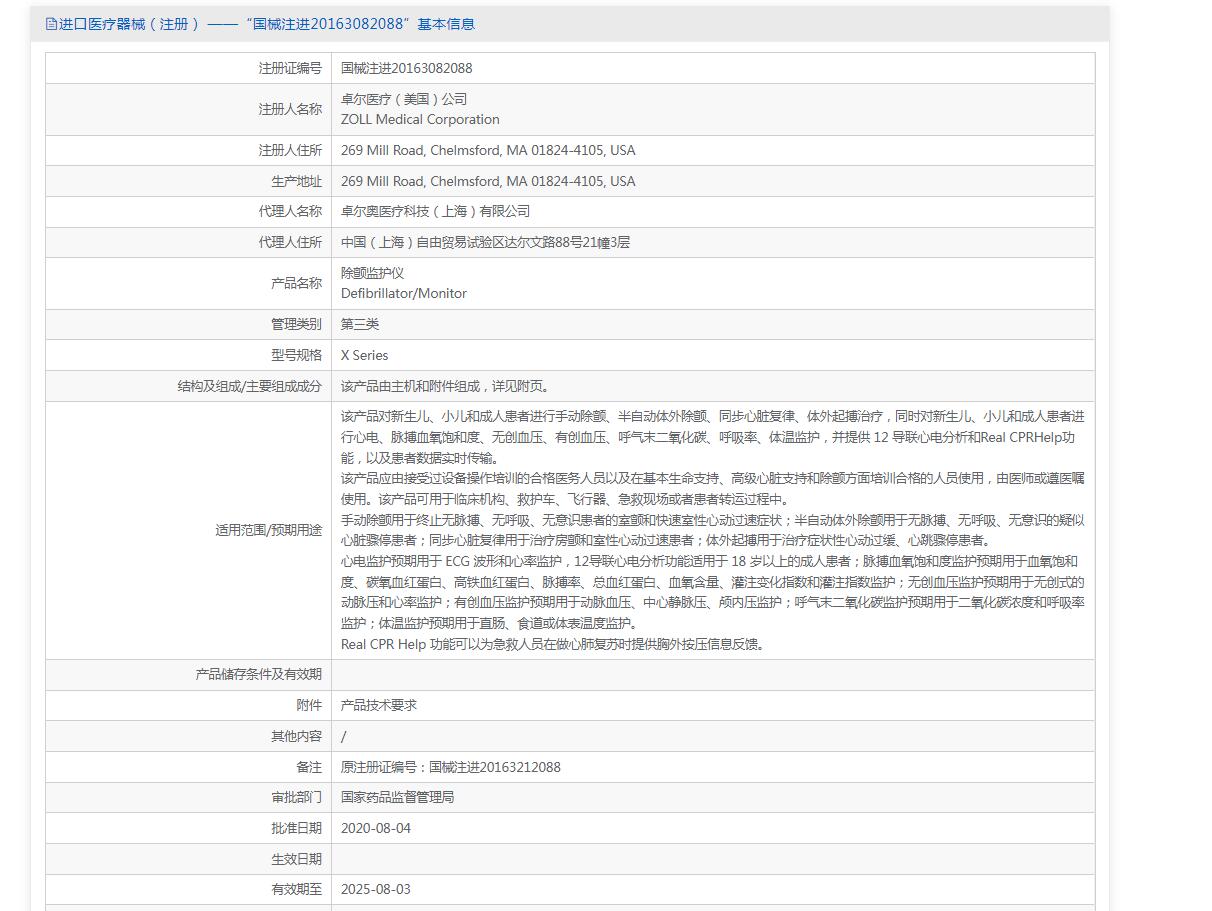The height and width of the screenshot is (911, 1212).
Task: Click the 适用范围/预期用途 label
Action: (x=269, y=530)
